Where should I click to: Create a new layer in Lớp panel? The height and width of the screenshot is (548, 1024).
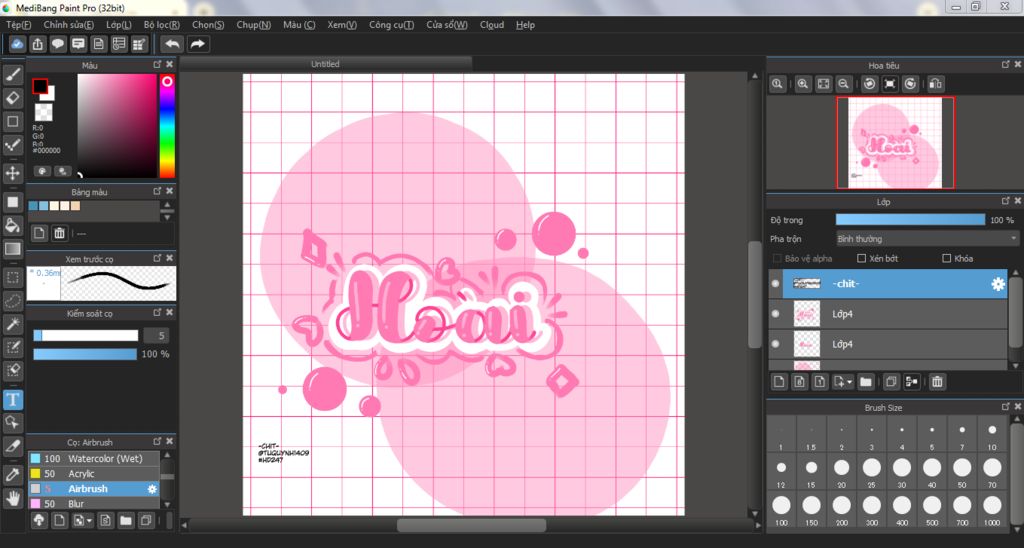coord(778,381)
